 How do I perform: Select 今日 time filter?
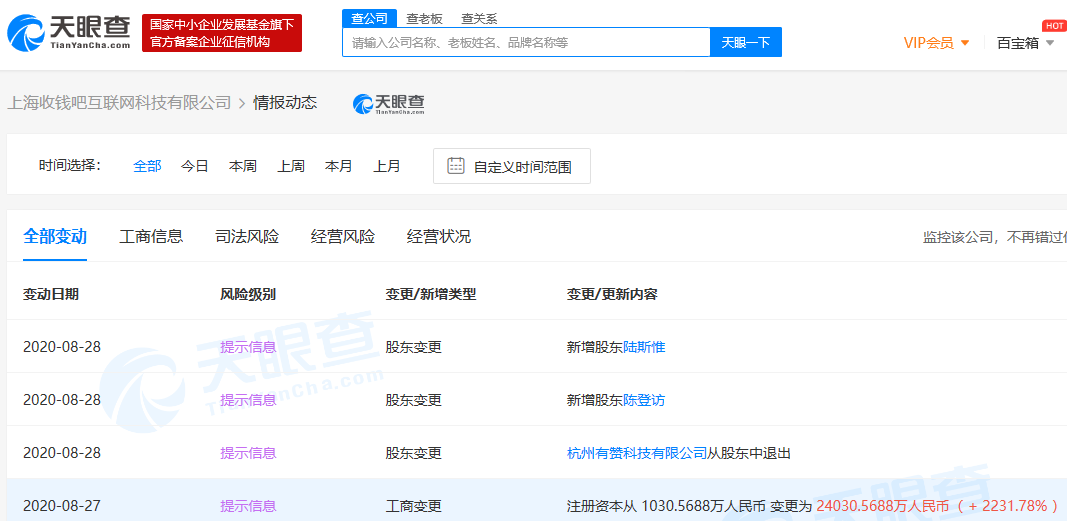point(195,166)
